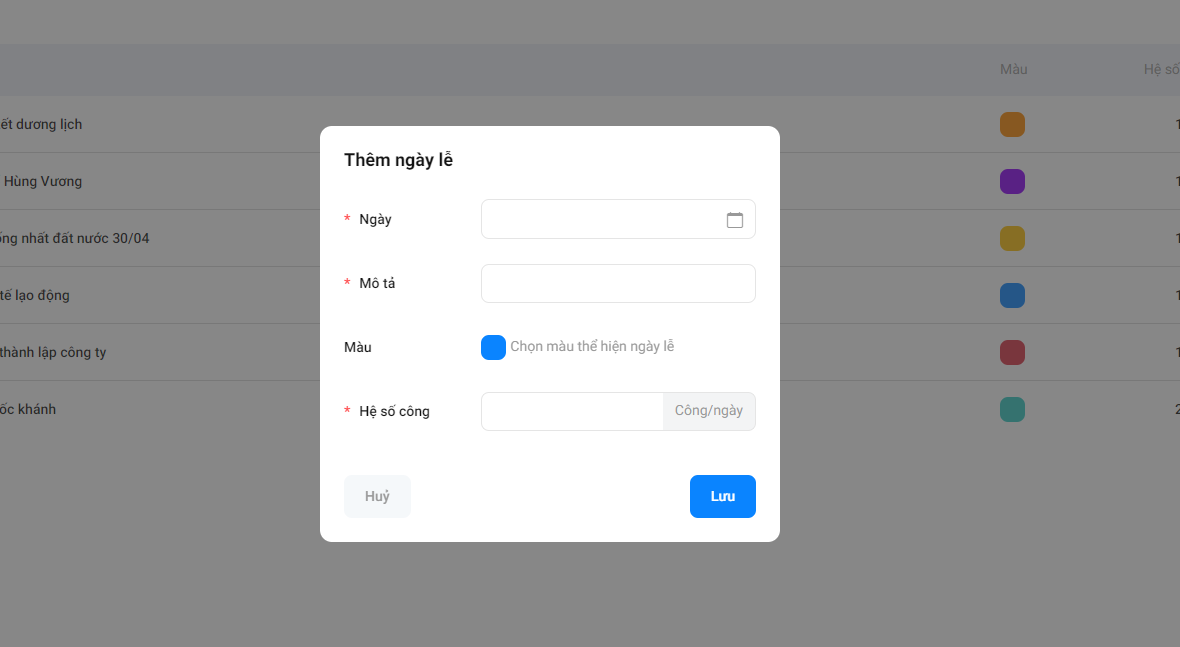Click the teal swatch in Quốc khánh row

click(x=1012, y=409)
